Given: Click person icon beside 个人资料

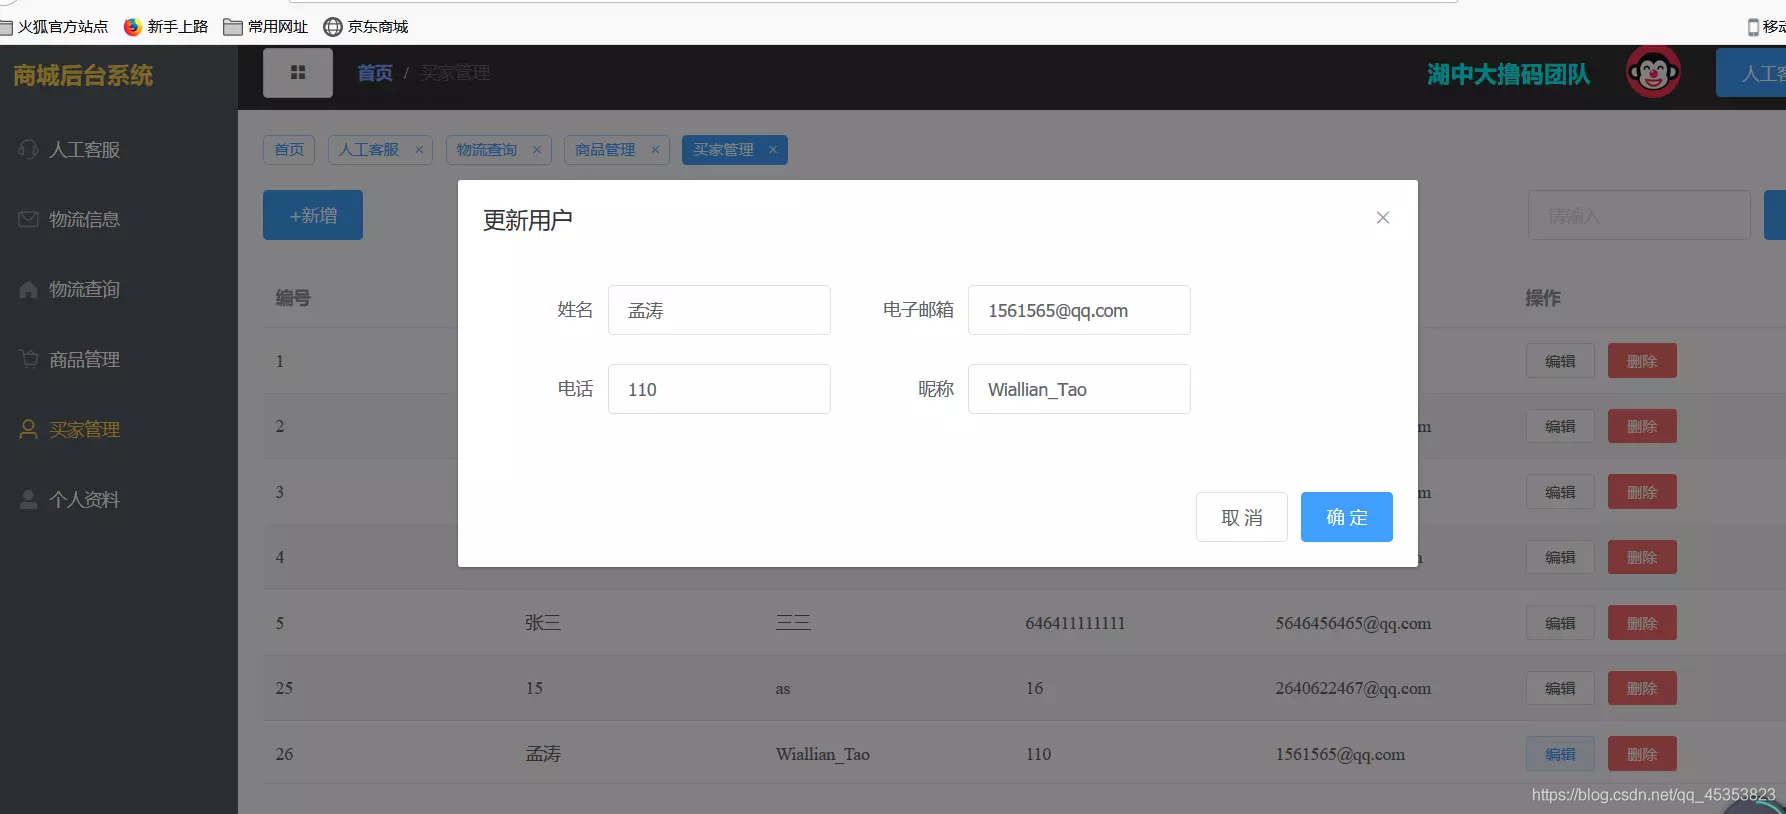Looking at the screenshot, I should [28, 499].
